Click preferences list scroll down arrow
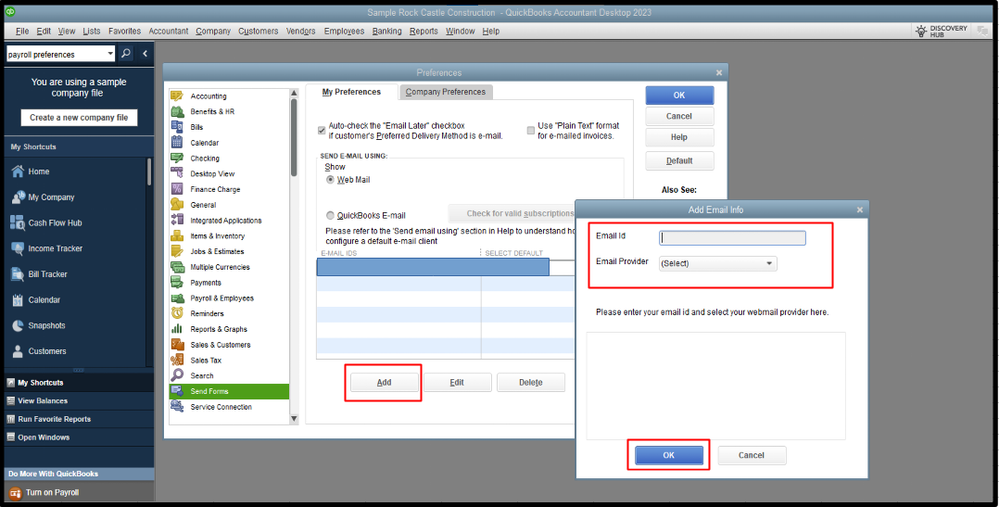The width and height of the screenshot is (999, 507). click(294, 418)
